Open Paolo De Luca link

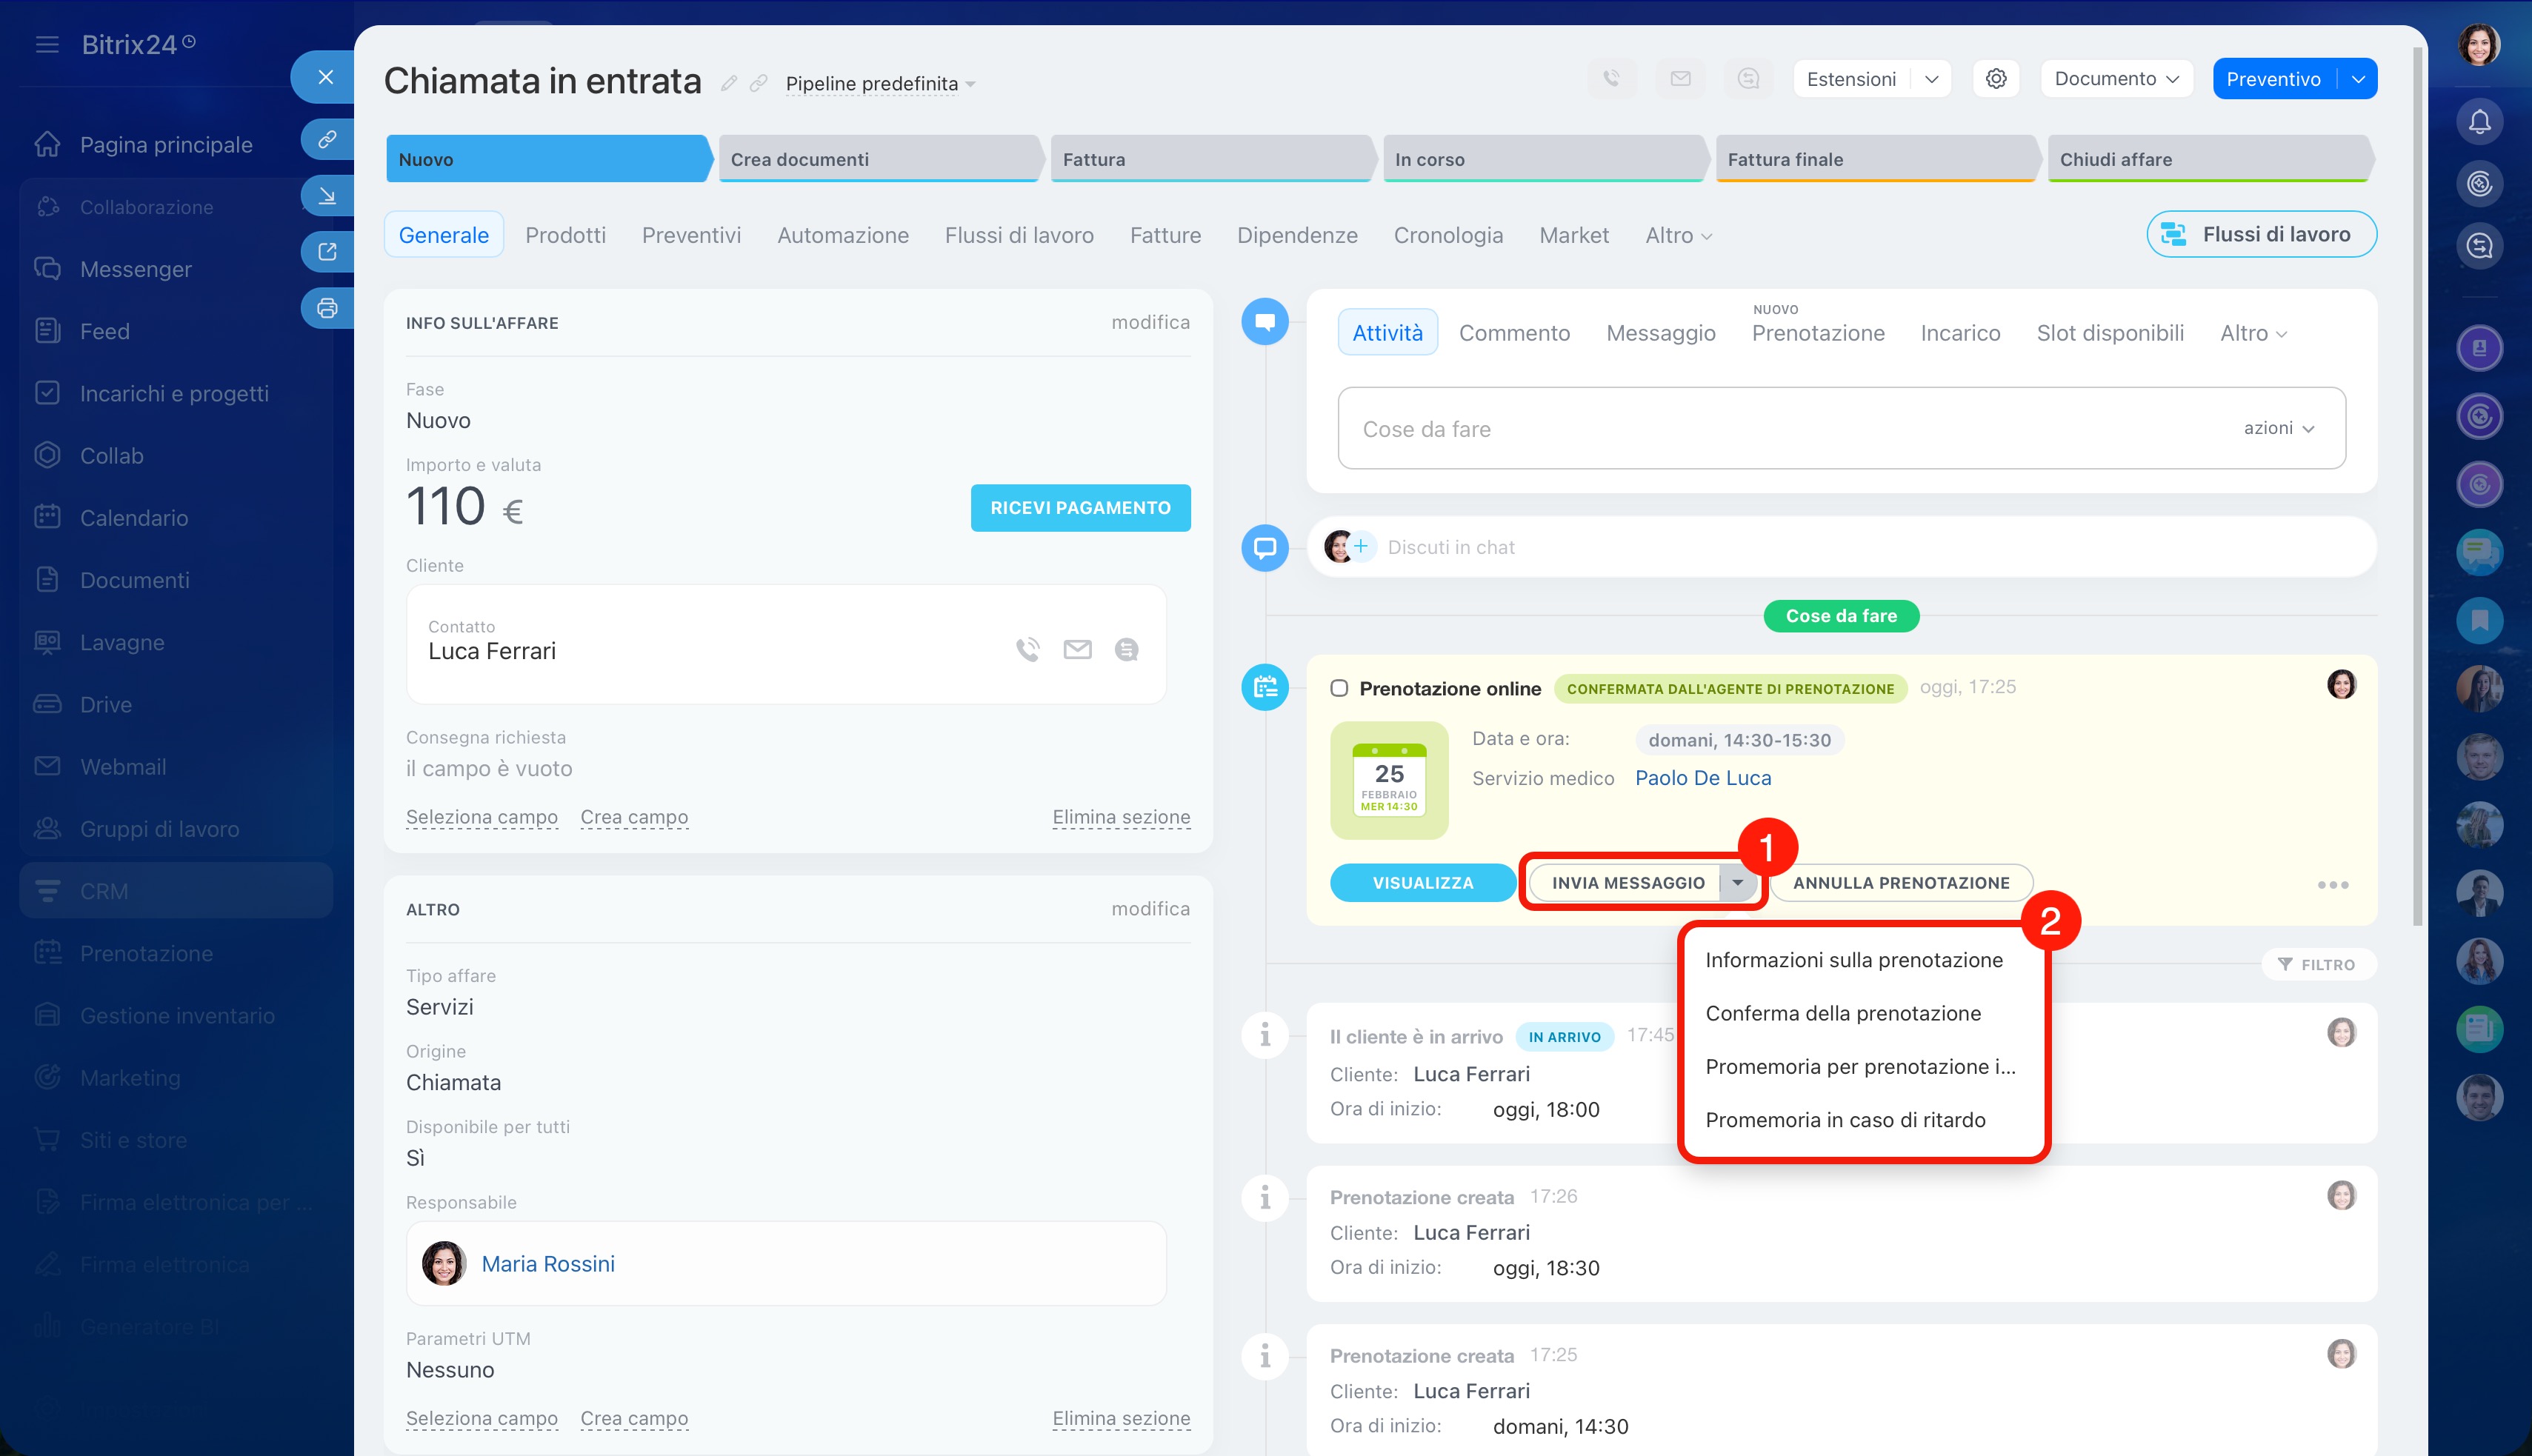click(x=1702, y=778)
